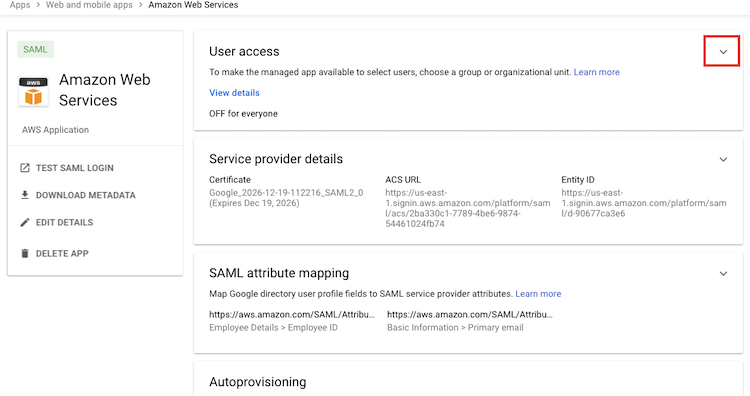Follow Learn more link in SAML attribute mapping
Image resolution: width=750 pixels, height=396 pixels.
[538, 294]
